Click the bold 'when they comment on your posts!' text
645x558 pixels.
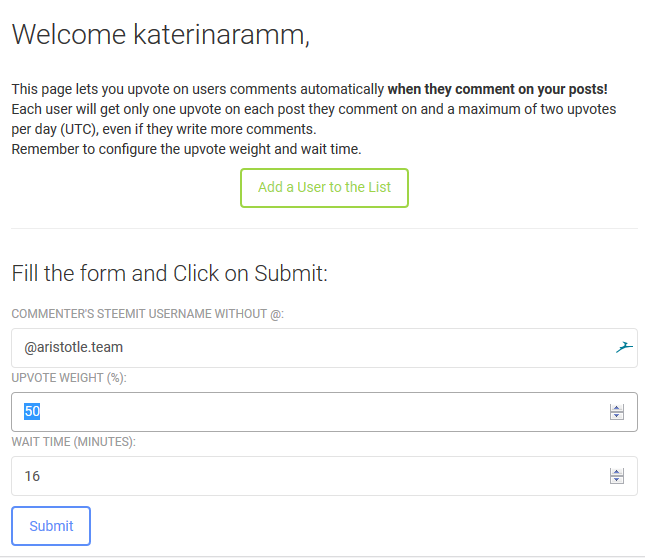click(498, 89)
